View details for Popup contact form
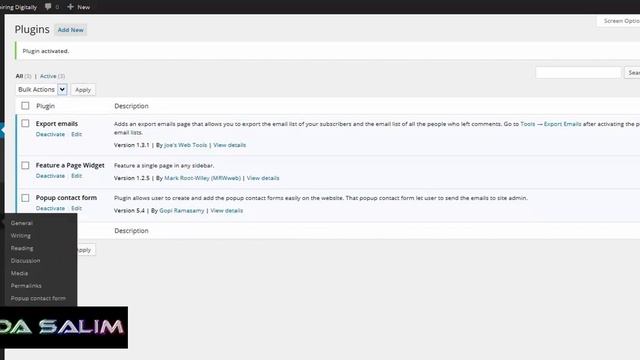The image size is (640, 360). pyautogui.click(x=227, y=211)
